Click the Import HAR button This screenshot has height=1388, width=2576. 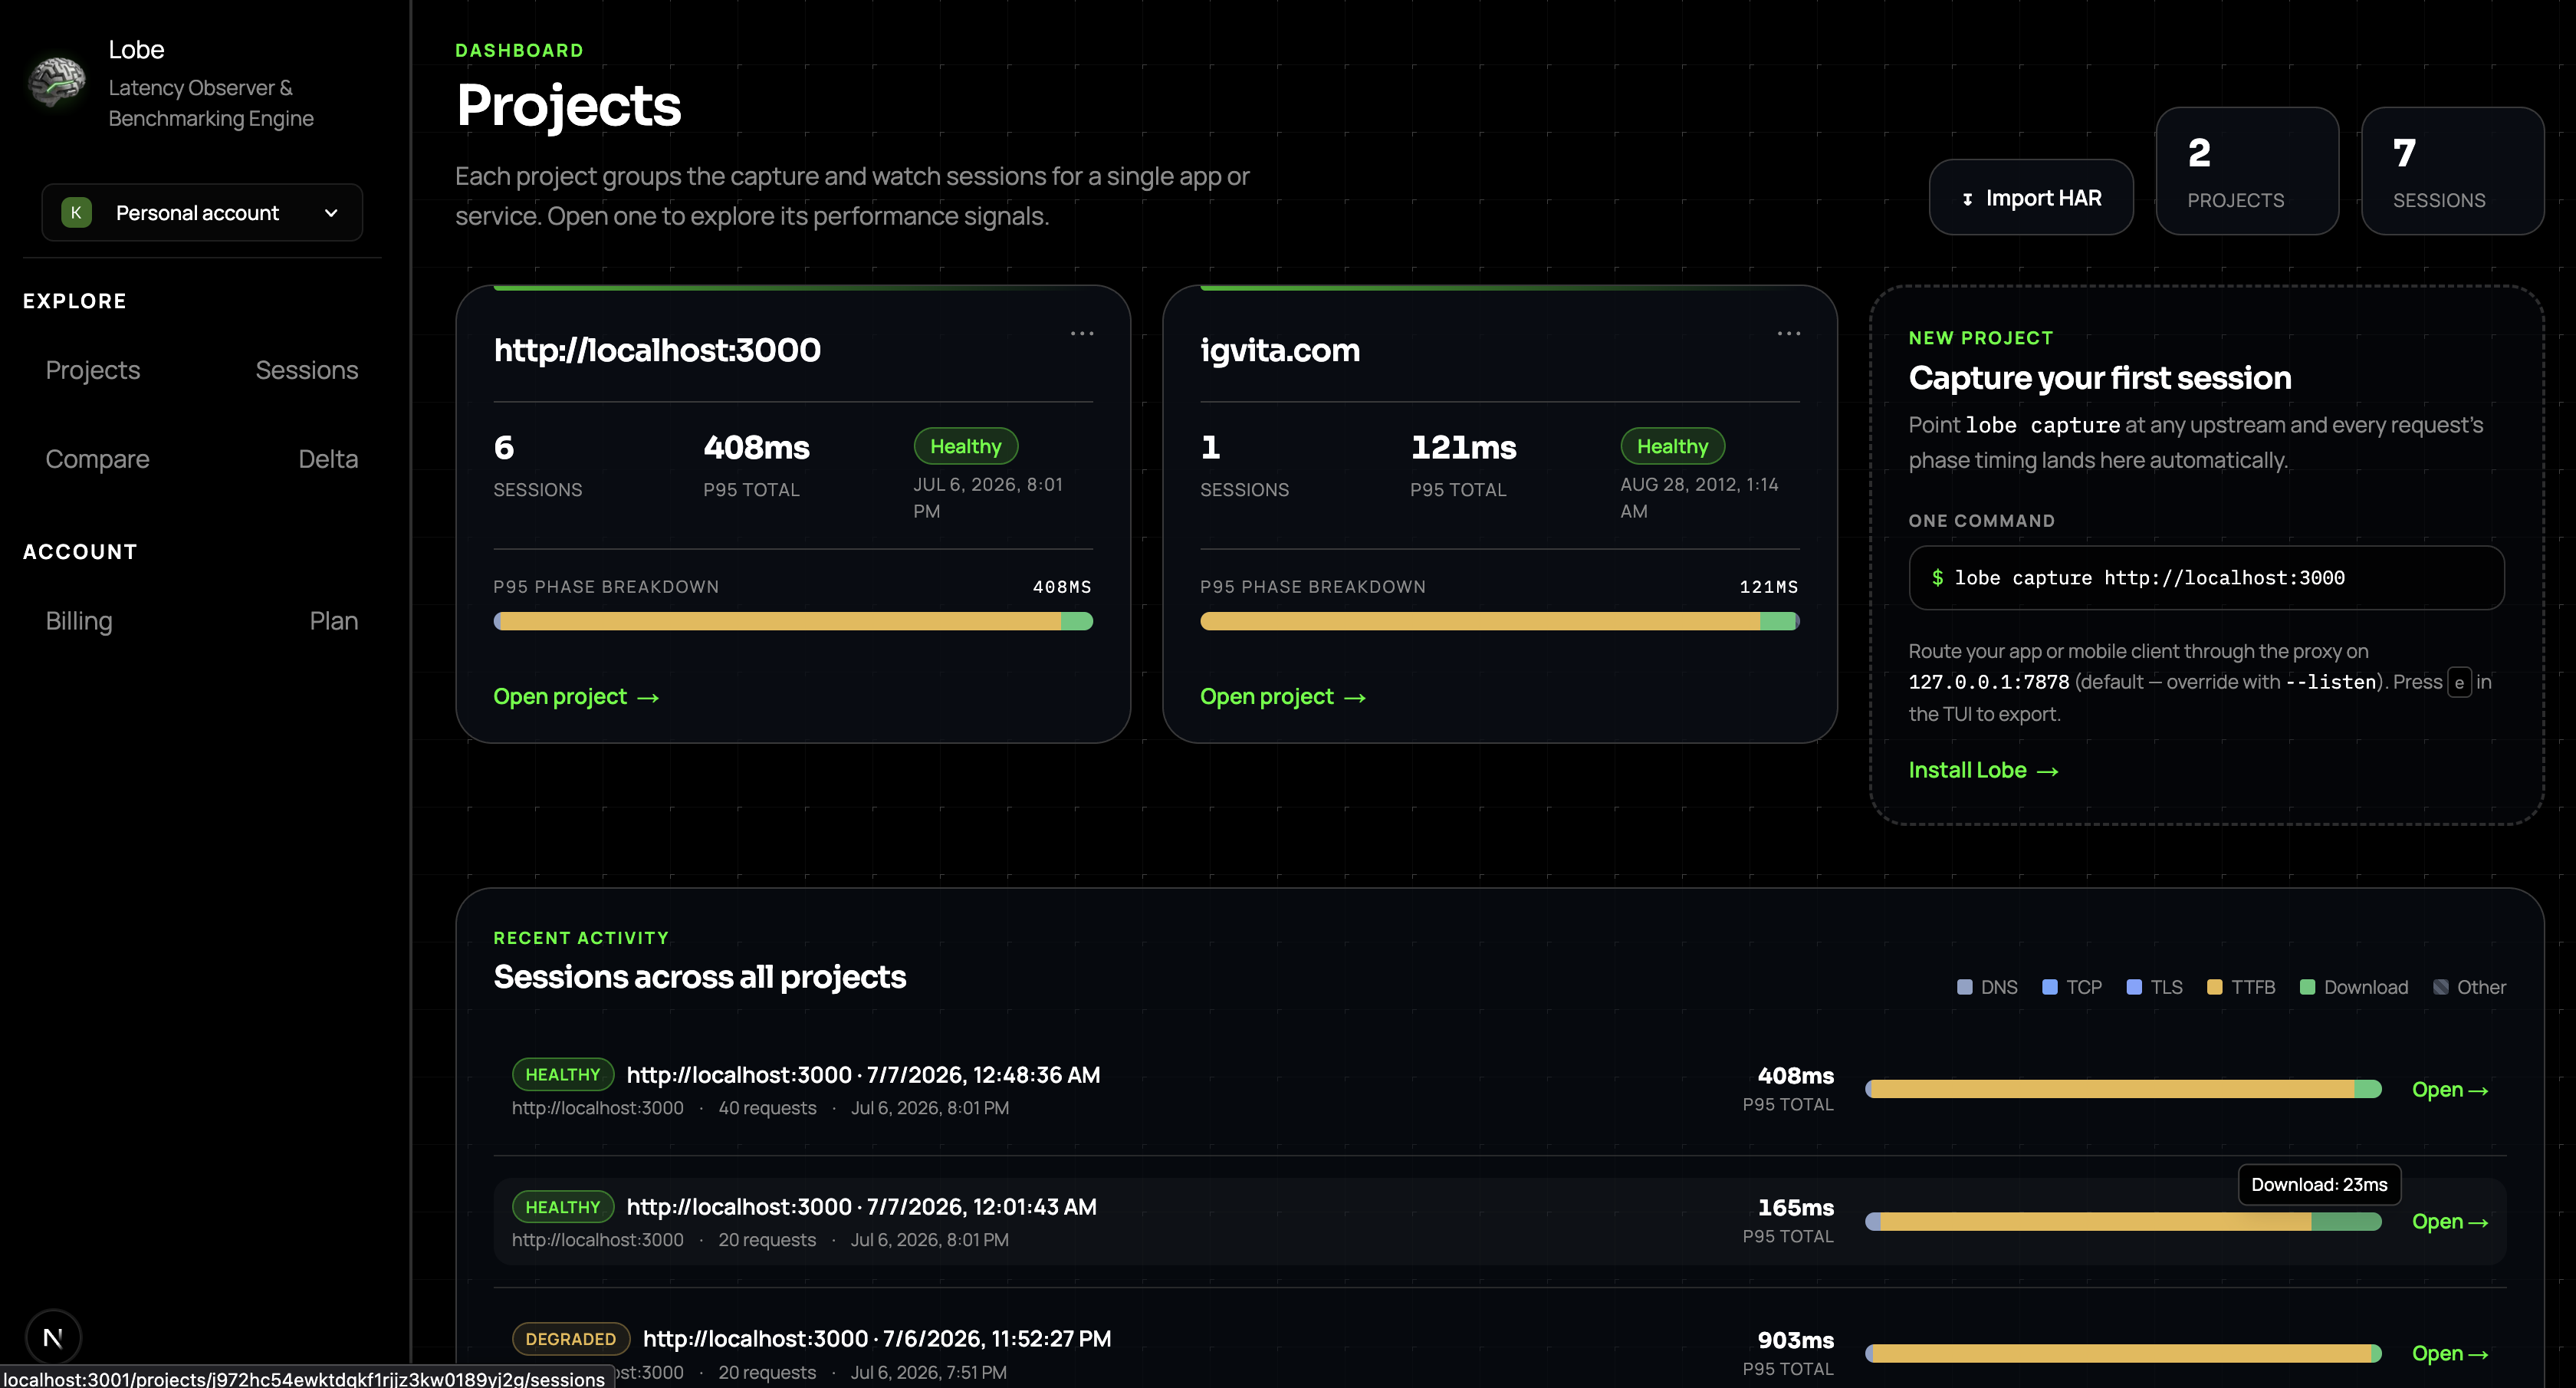click(x=2030, y=197)
